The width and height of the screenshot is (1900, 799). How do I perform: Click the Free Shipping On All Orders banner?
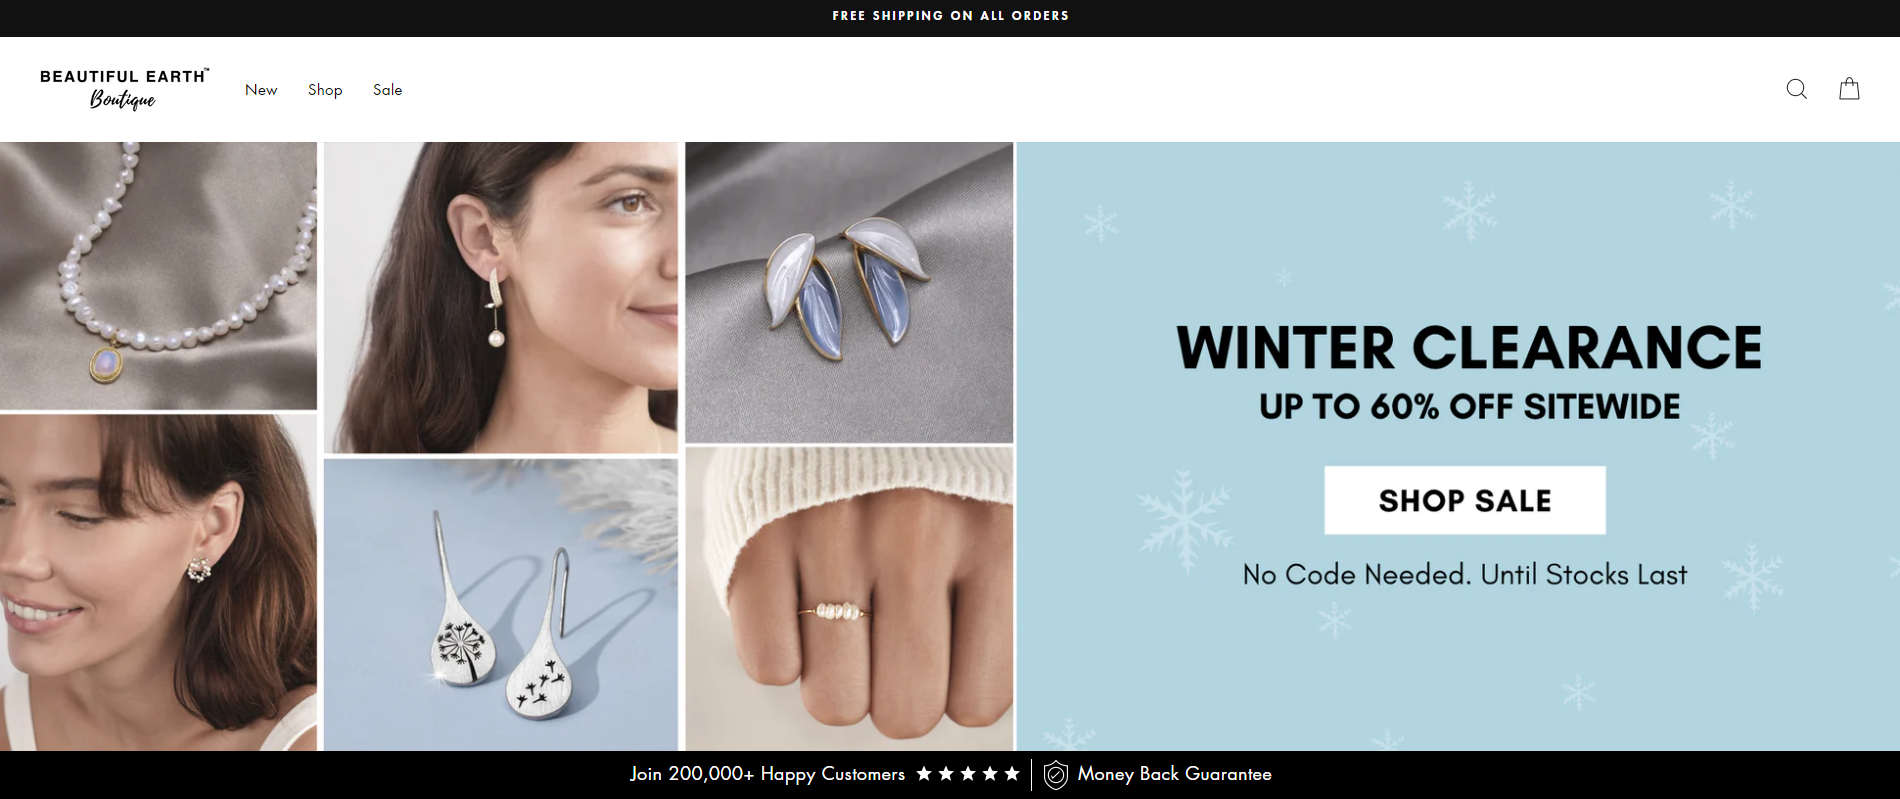tap(950, 16)
